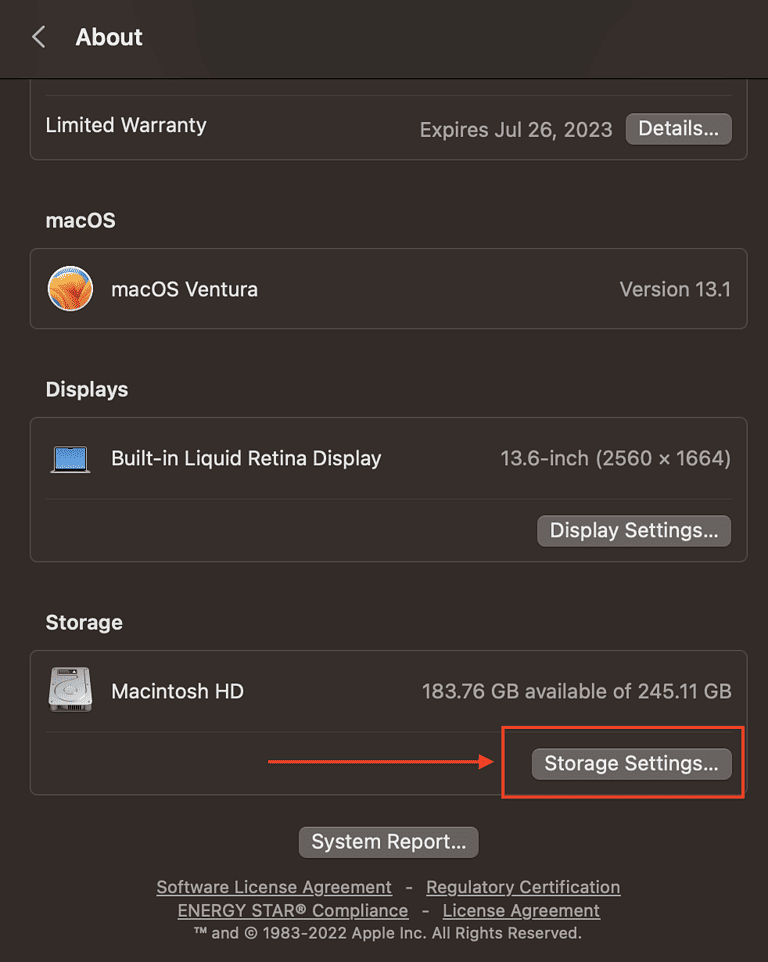This screenshot has height=962, width=768.
Task: Select the Limited Warranty row
Action: (x=125, y=125)
